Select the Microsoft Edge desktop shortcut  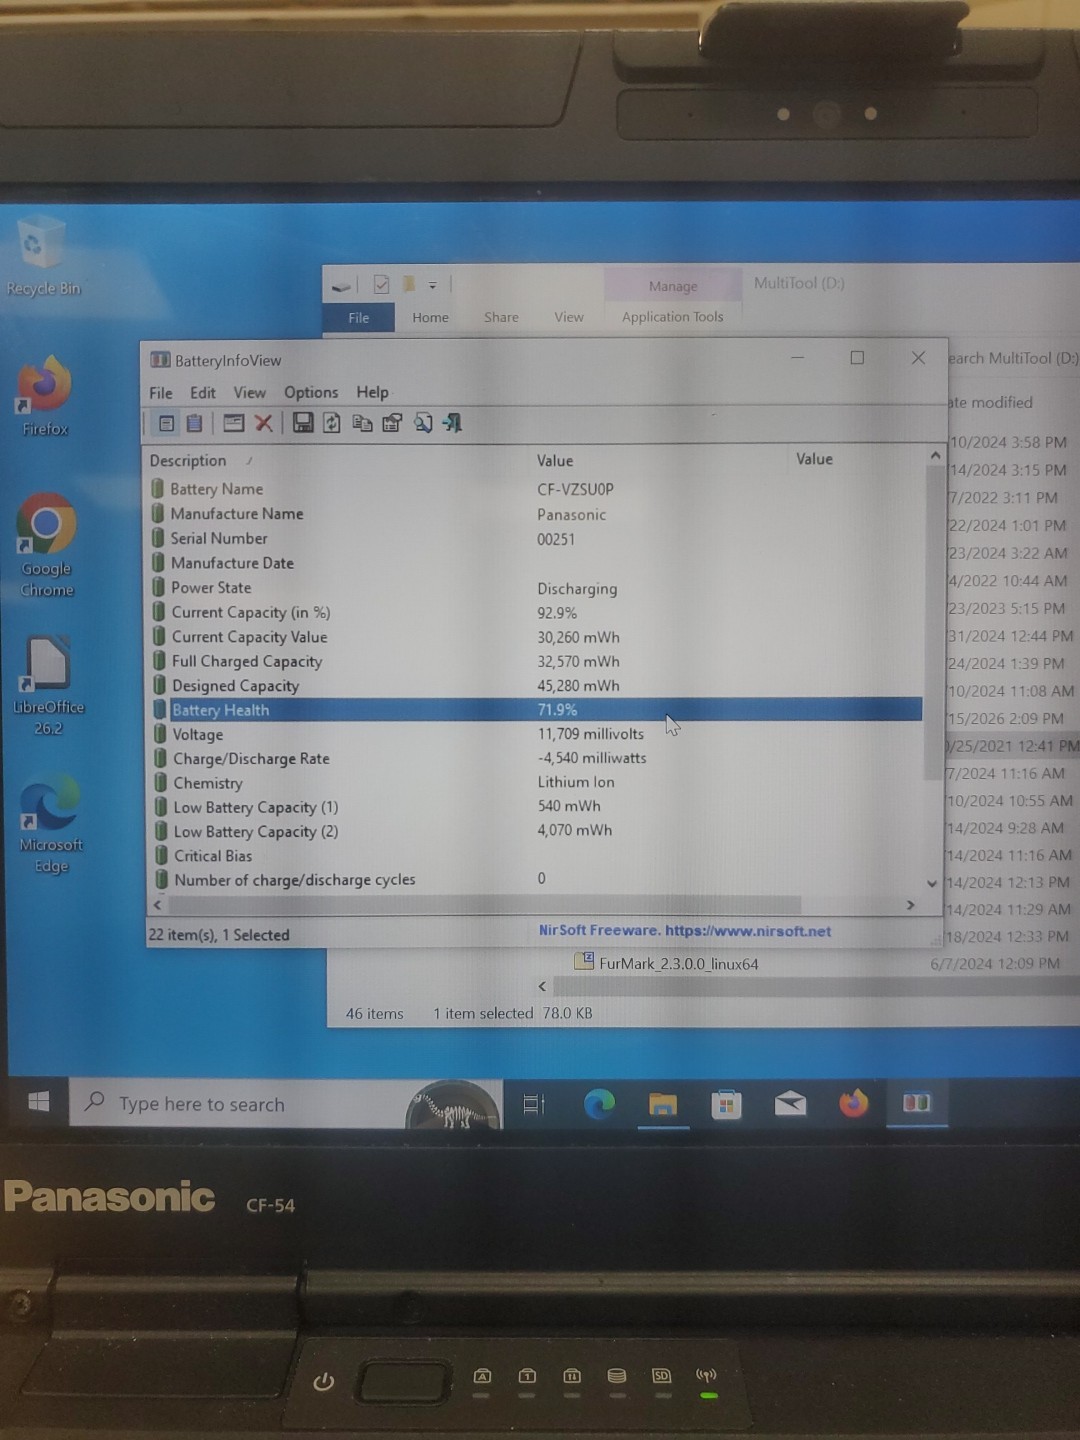tap(50, 824)
